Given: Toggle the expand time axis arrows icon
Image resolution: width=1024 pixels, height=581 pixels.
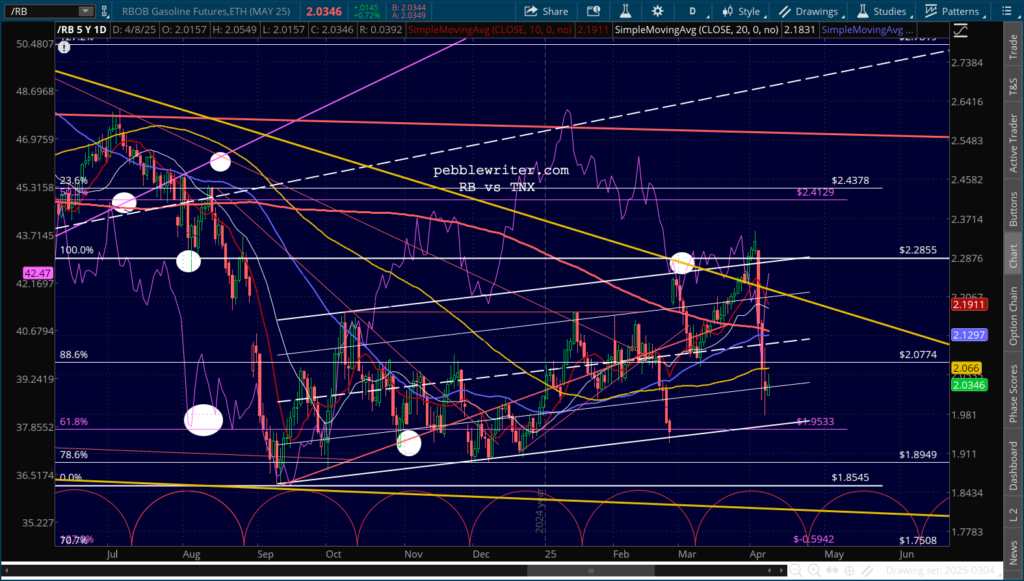Looking at the screenshot, I should tap(832, 571).
